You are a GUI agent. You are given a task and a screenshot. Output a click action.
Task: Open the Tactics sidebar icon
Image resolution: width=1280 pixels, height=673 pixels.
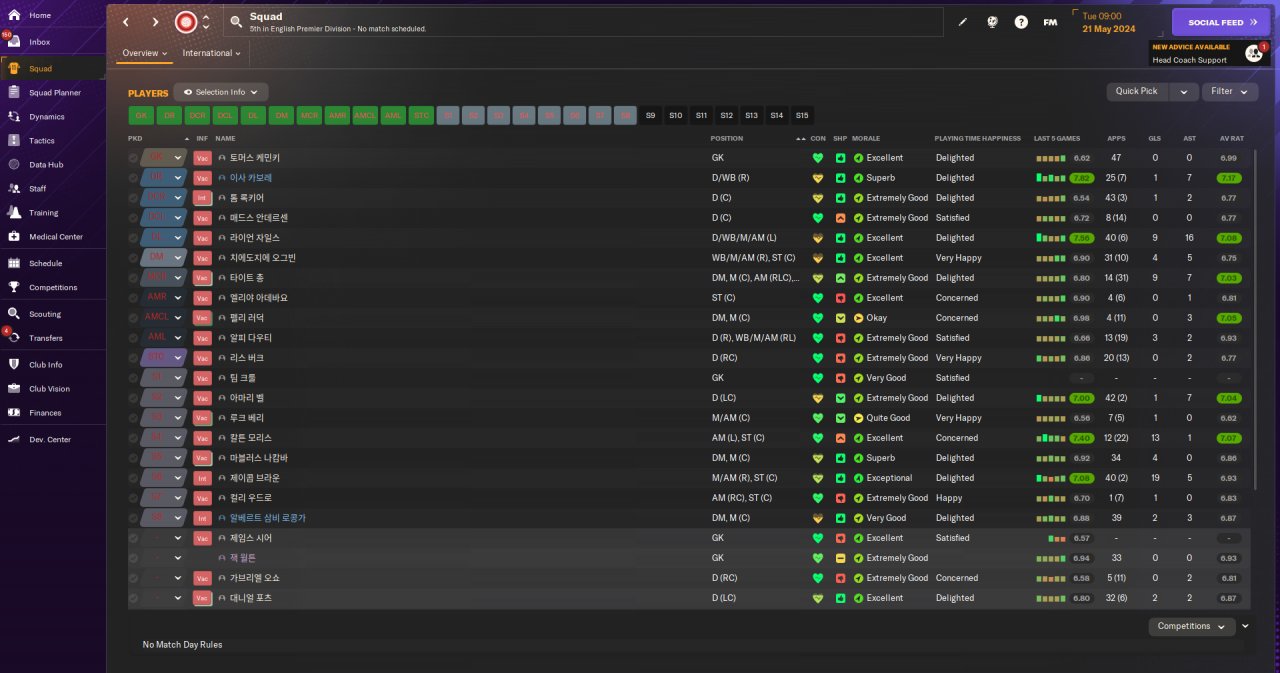tap(14, 140)
